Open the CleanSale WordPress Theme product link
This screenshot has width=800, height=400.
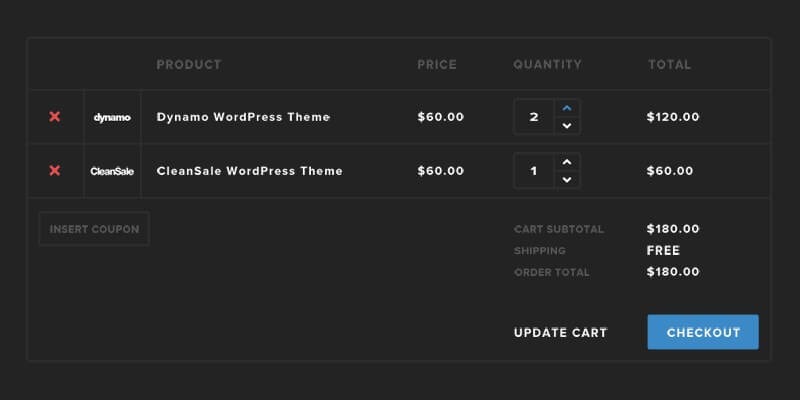click(x=249, y=171)
